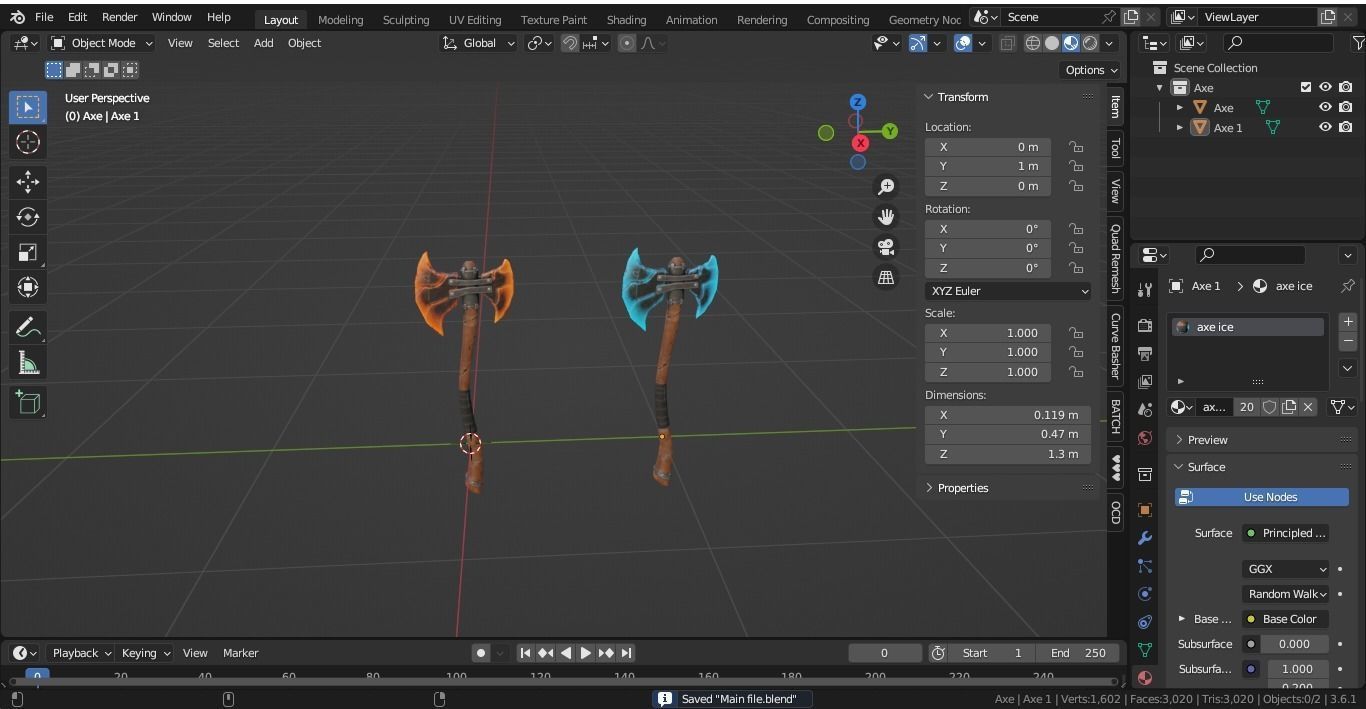Expand the Preview material panel
This screenshot has width=1366, height=709.
(x=1207, y=440)
